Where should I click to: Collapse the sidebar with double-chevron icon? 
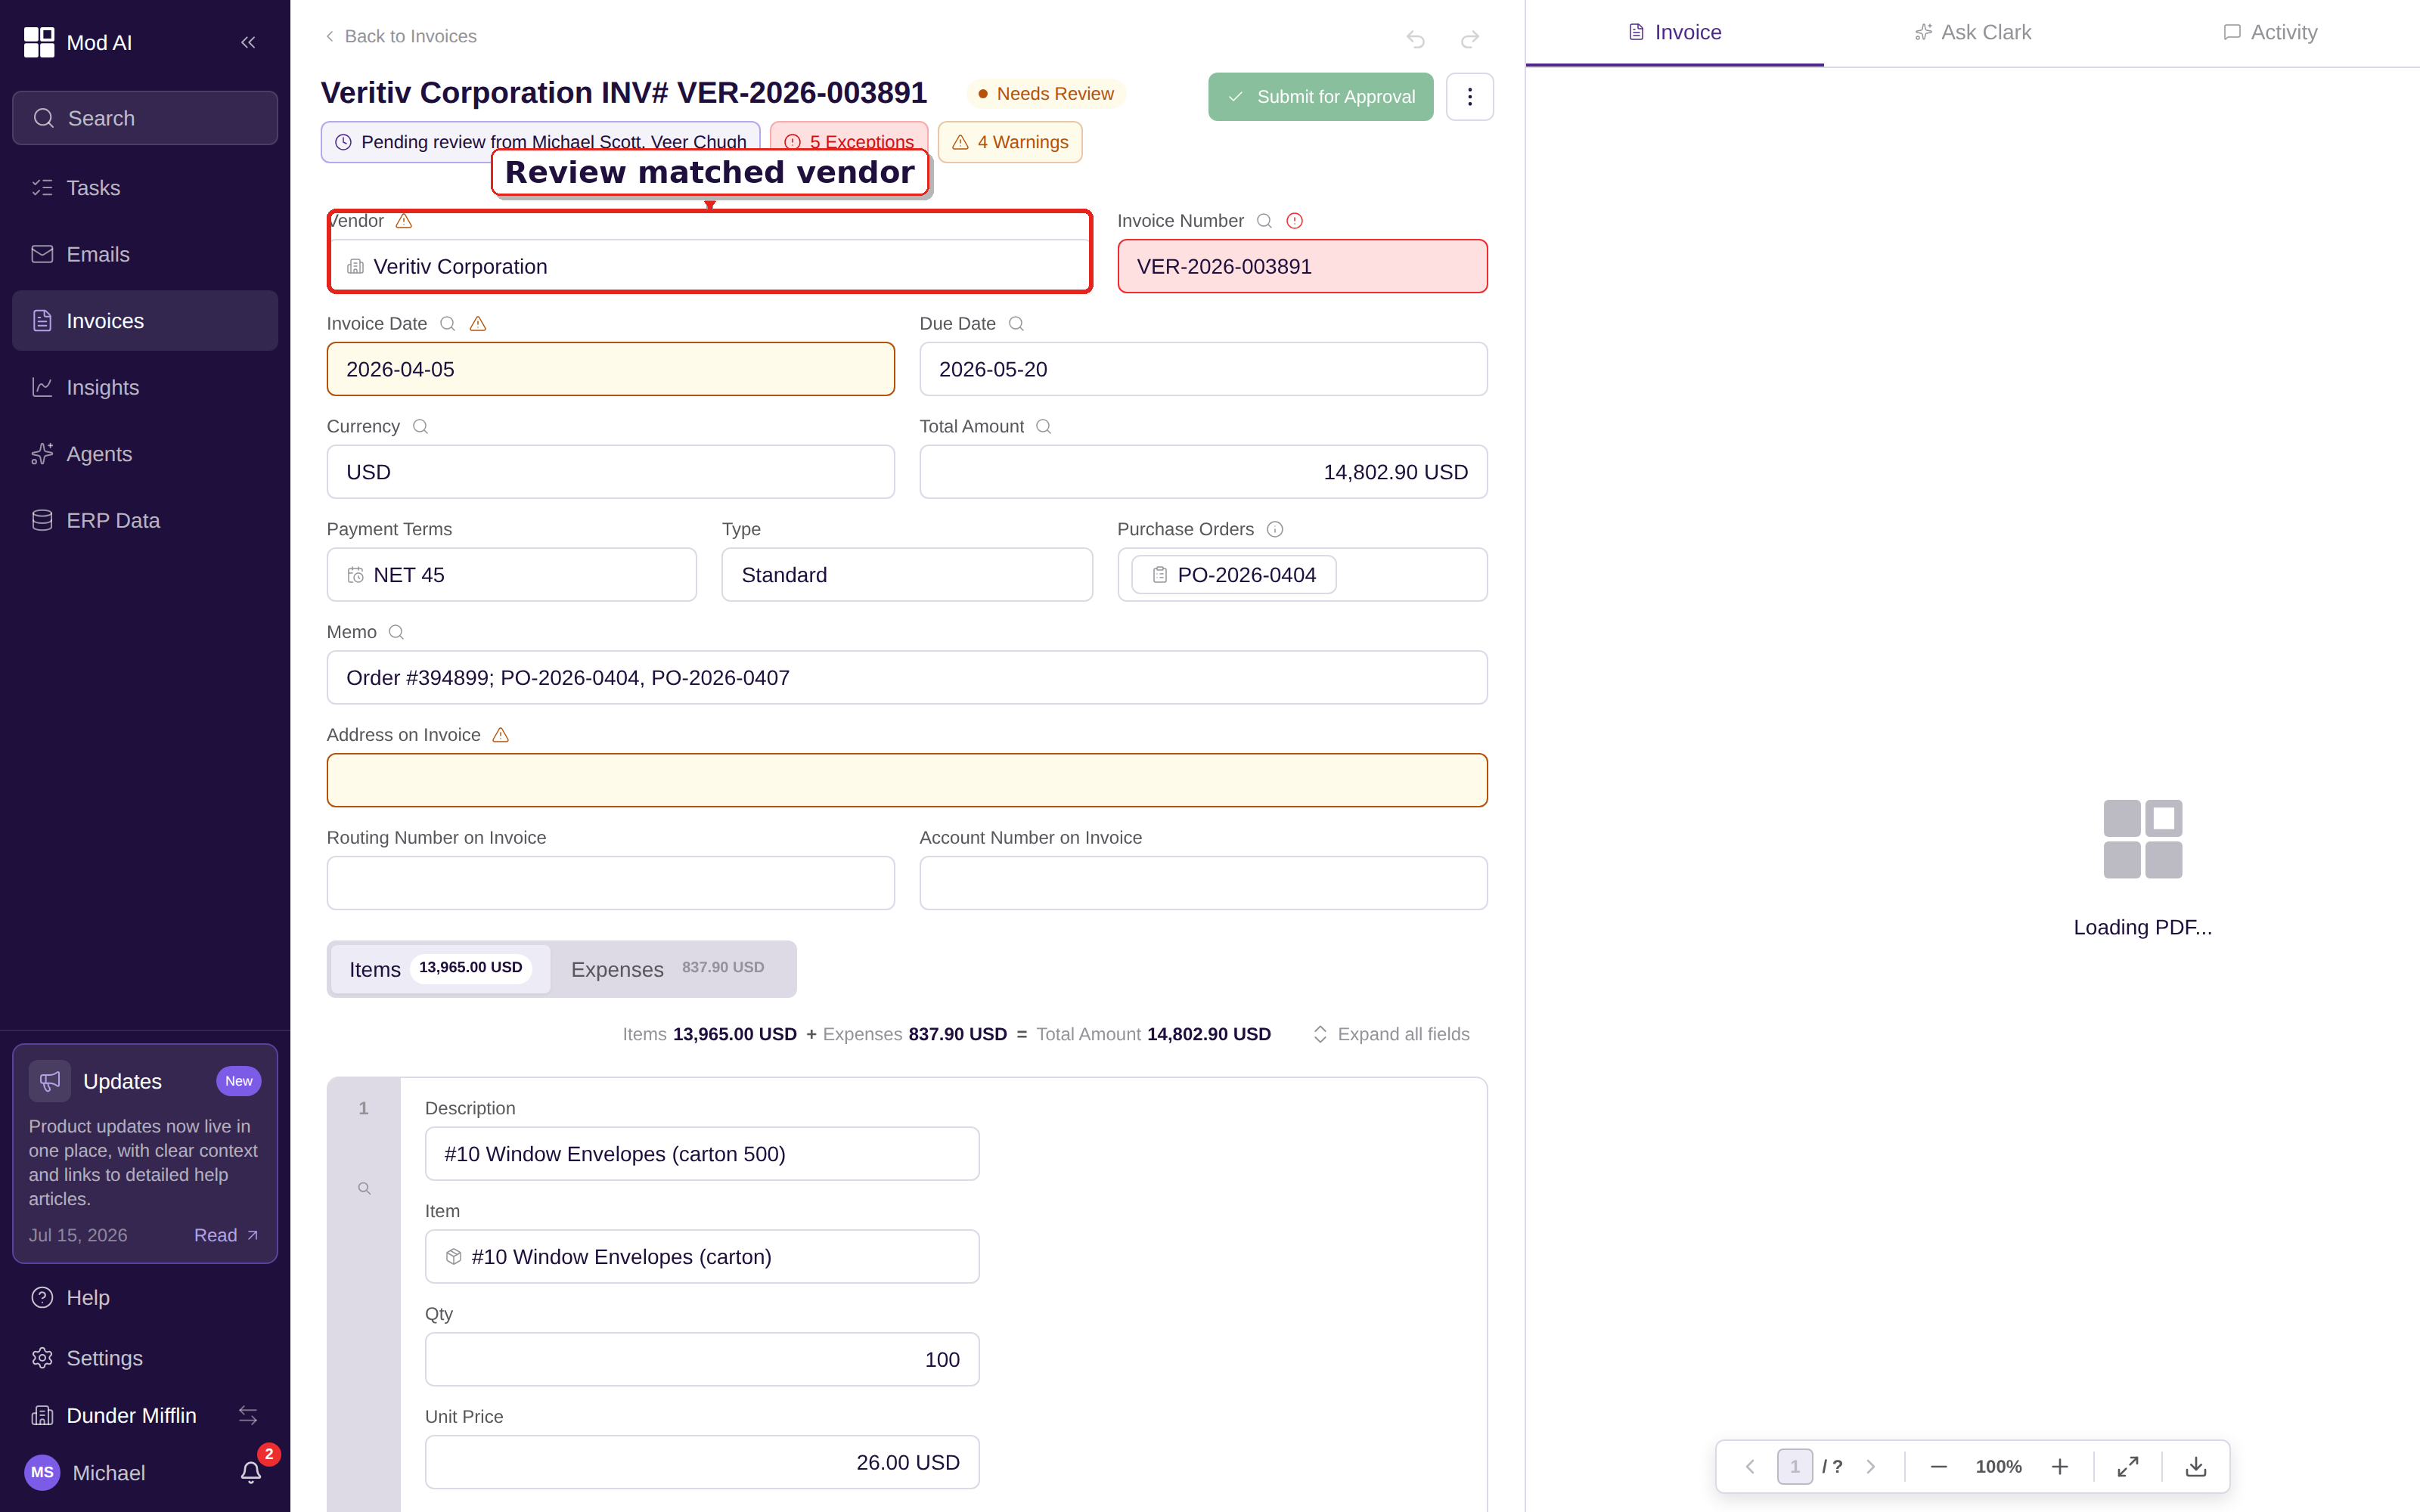point(248,42)
